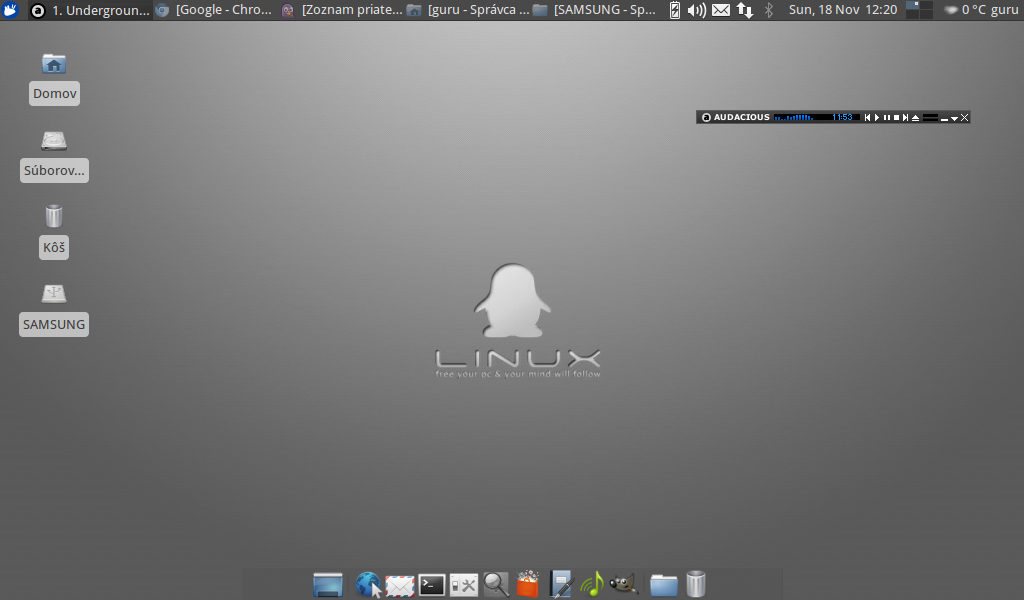Launch the notebook text editor dock icon
1024x600 pixels.
click(561, 584)
